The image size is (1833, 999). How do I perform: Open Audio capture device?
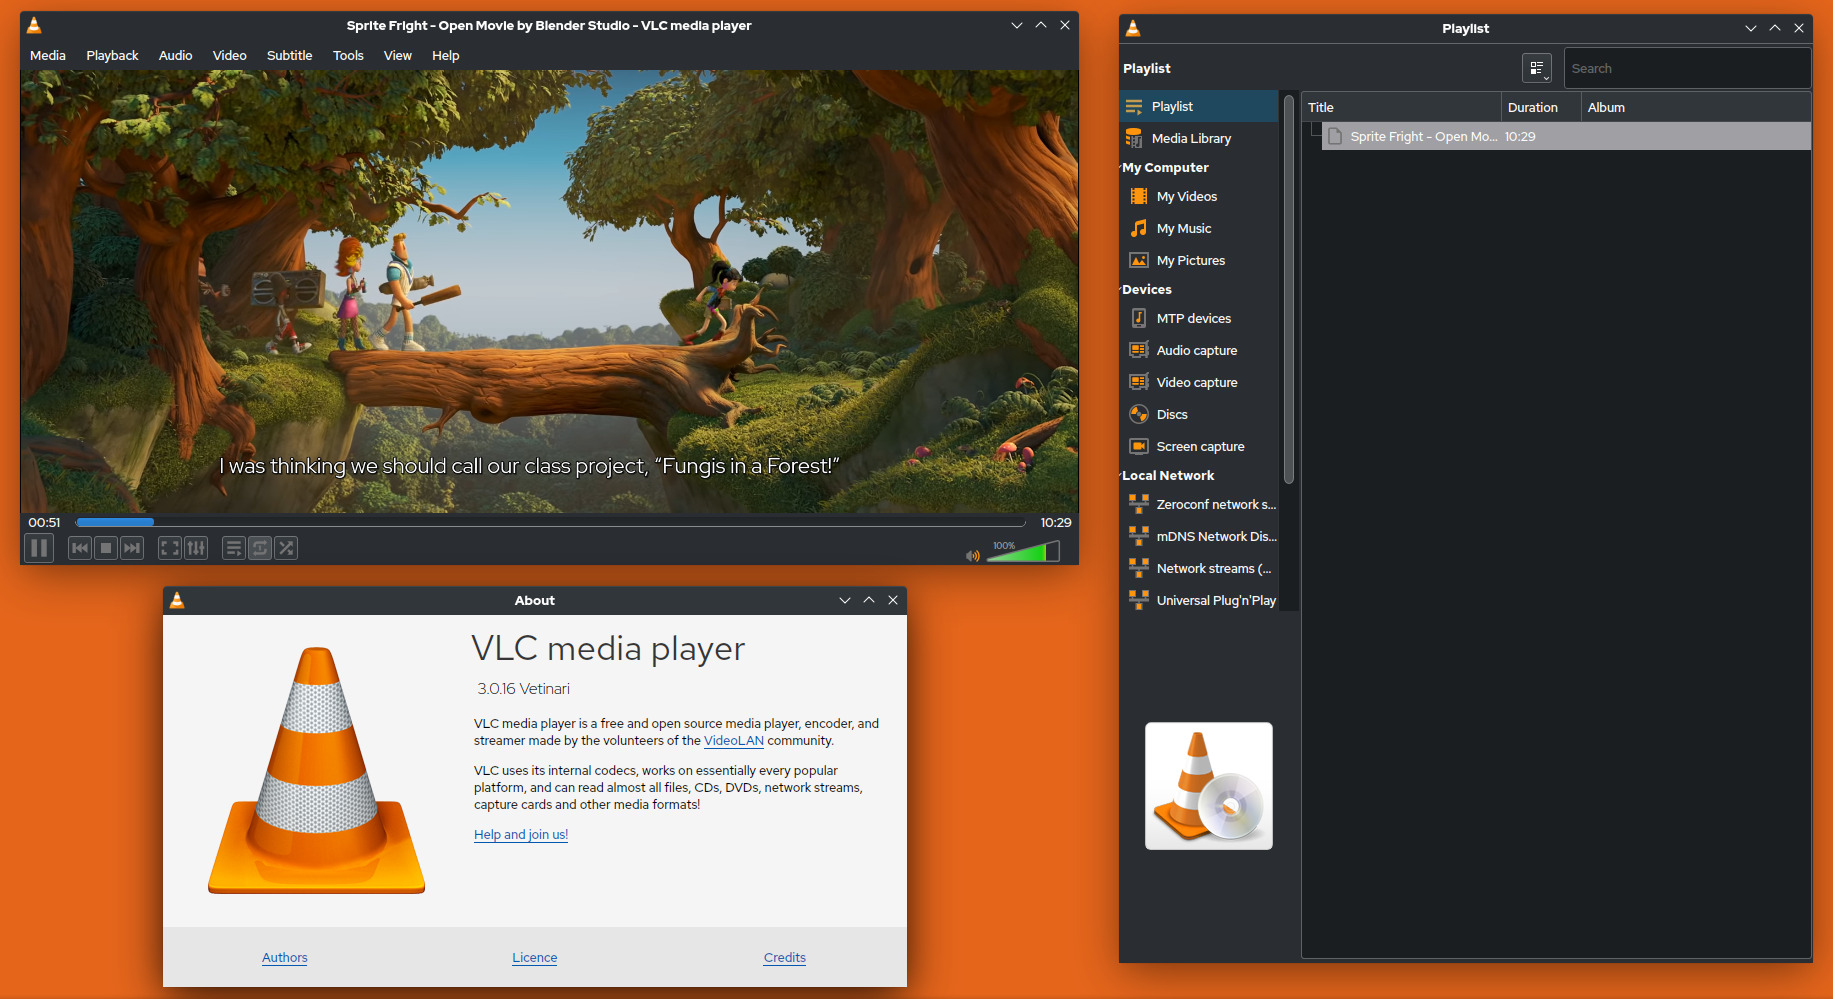(1195, 350)
